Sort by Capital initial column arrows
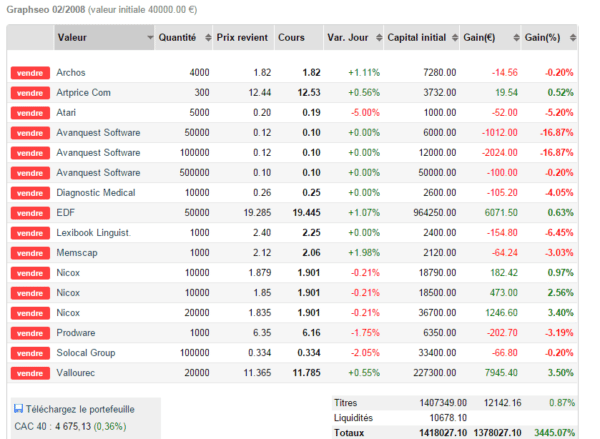The width and height of the screenshot is (600, 439). point(455,38)
